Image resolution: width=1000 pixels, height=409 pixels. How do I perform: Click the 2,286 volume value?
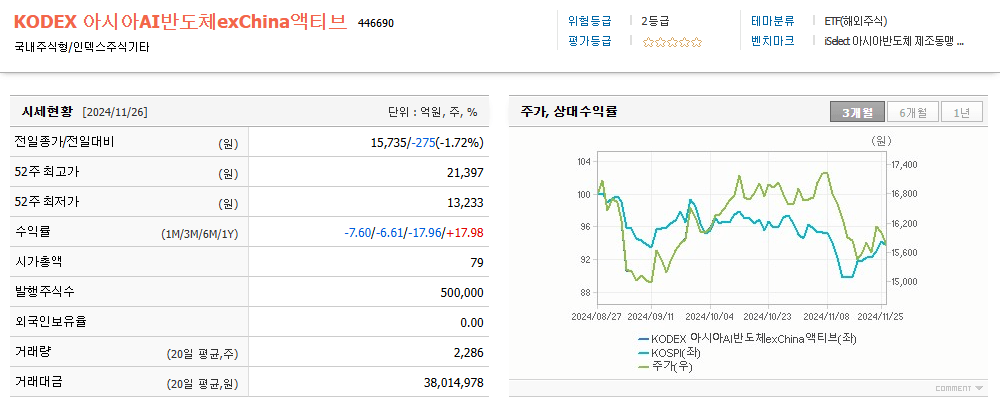(469, 353)
